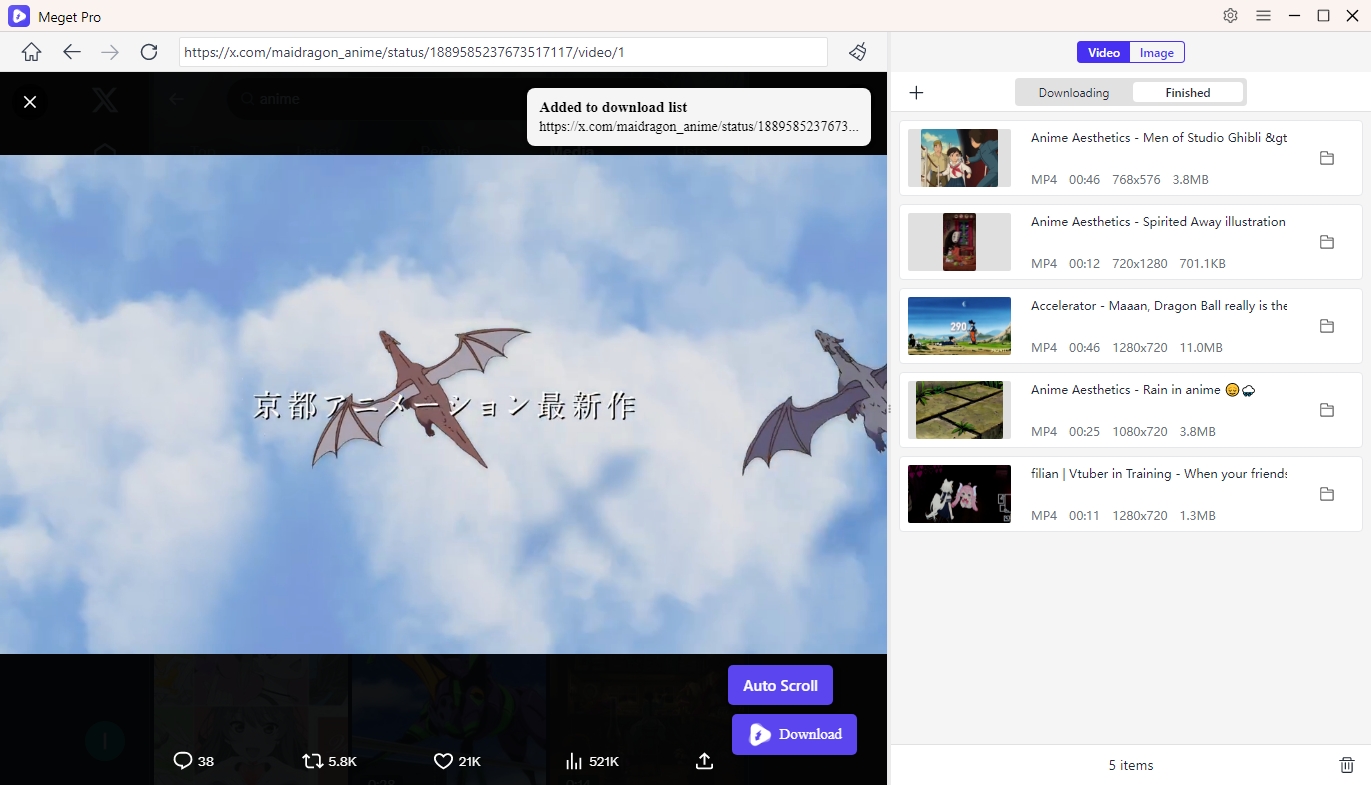Click the '1080x720' resolution text

tap(1140, 432)
